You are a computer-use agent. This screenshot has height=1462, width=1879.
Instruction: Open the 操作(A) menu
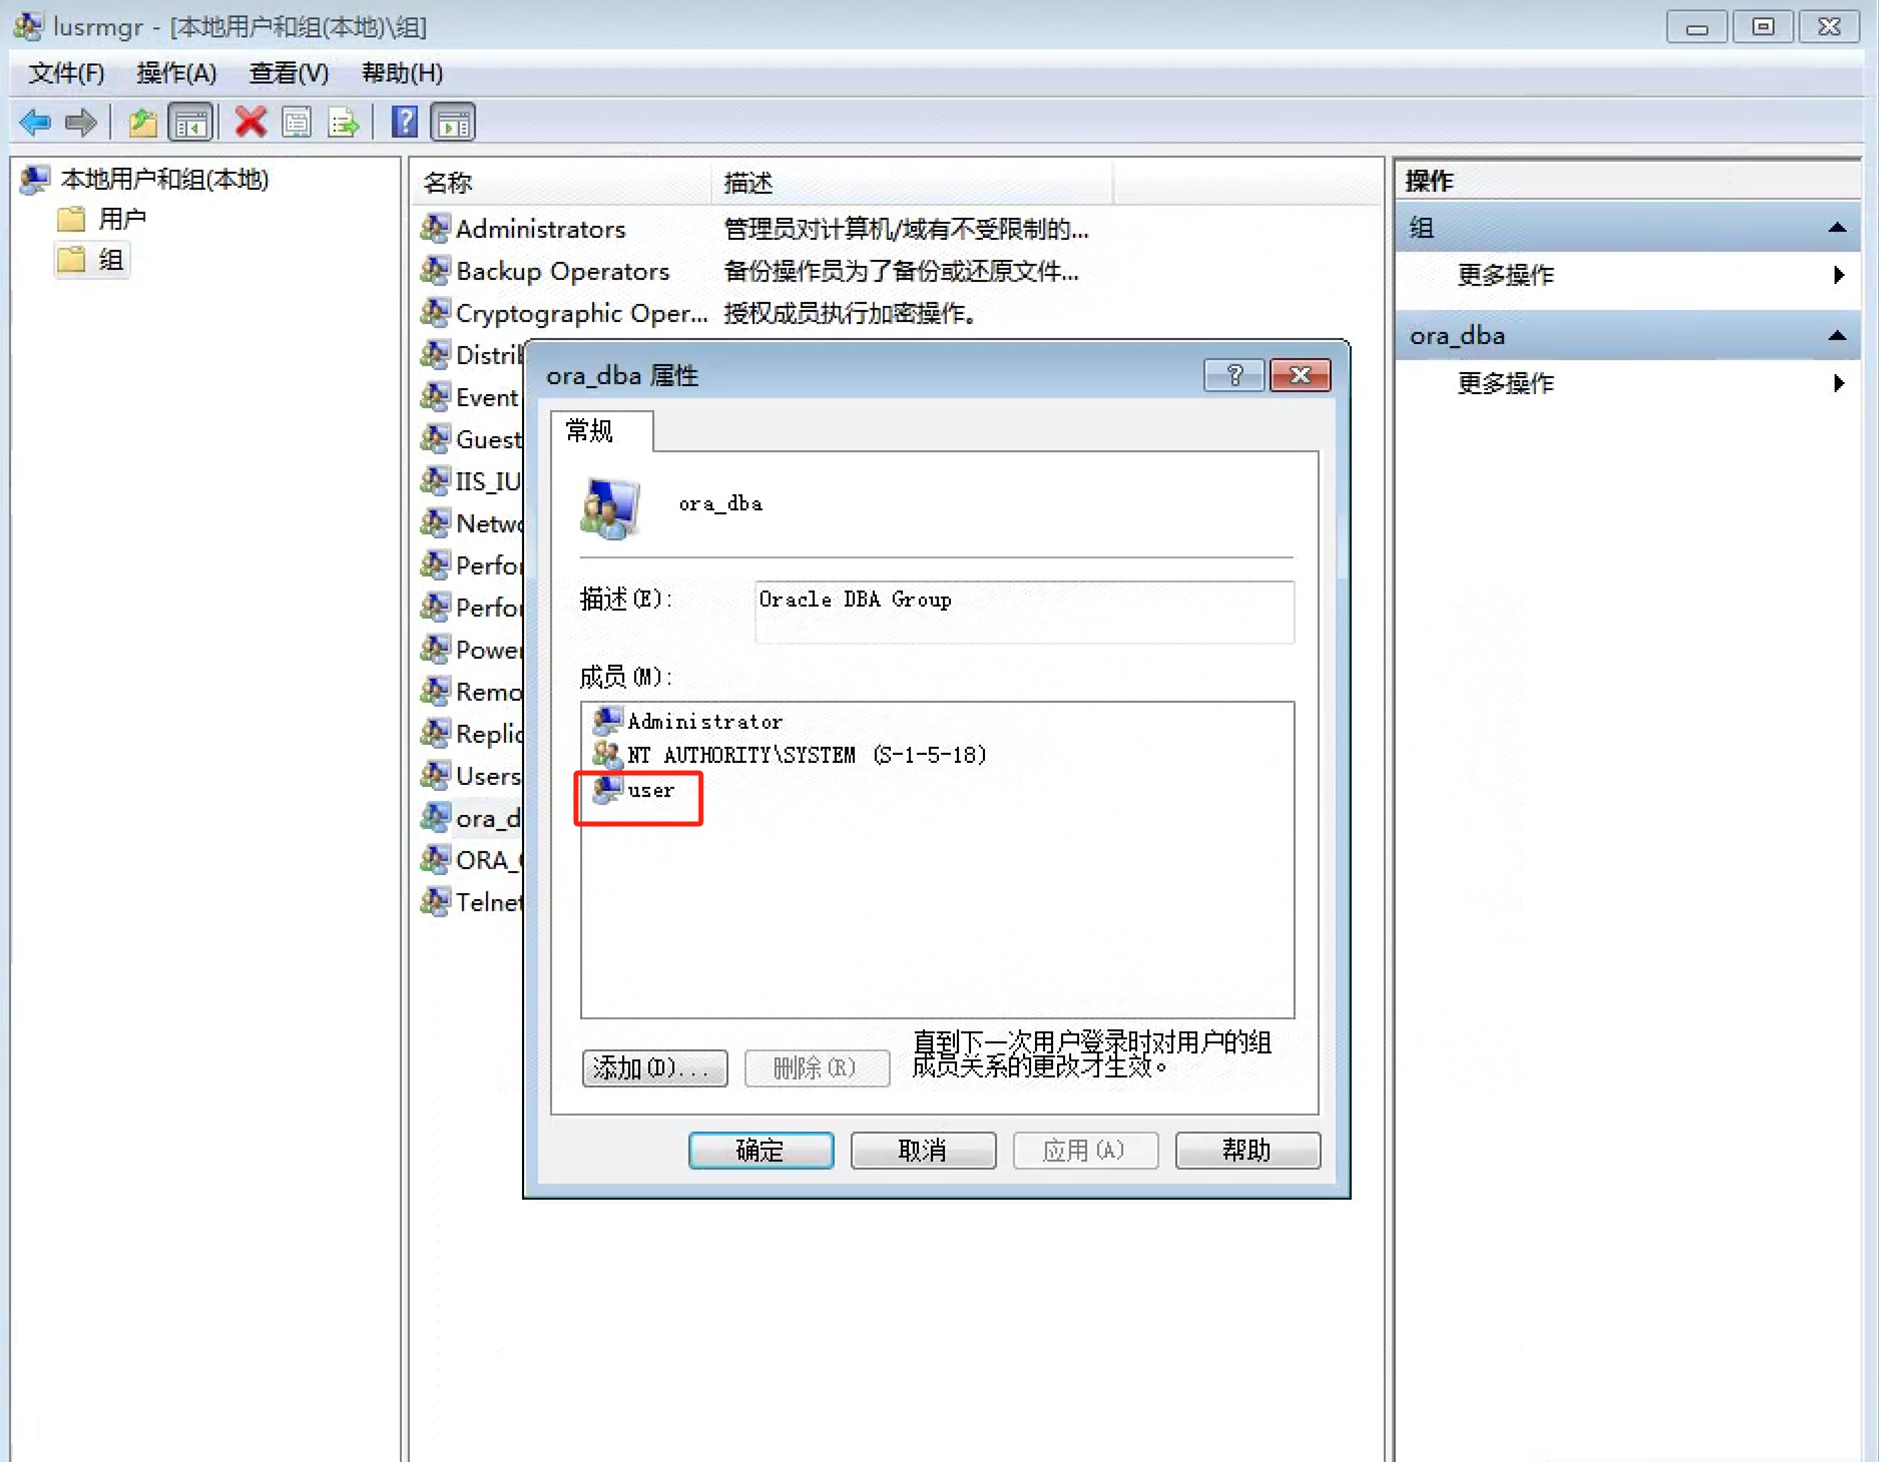pos(176,73)
